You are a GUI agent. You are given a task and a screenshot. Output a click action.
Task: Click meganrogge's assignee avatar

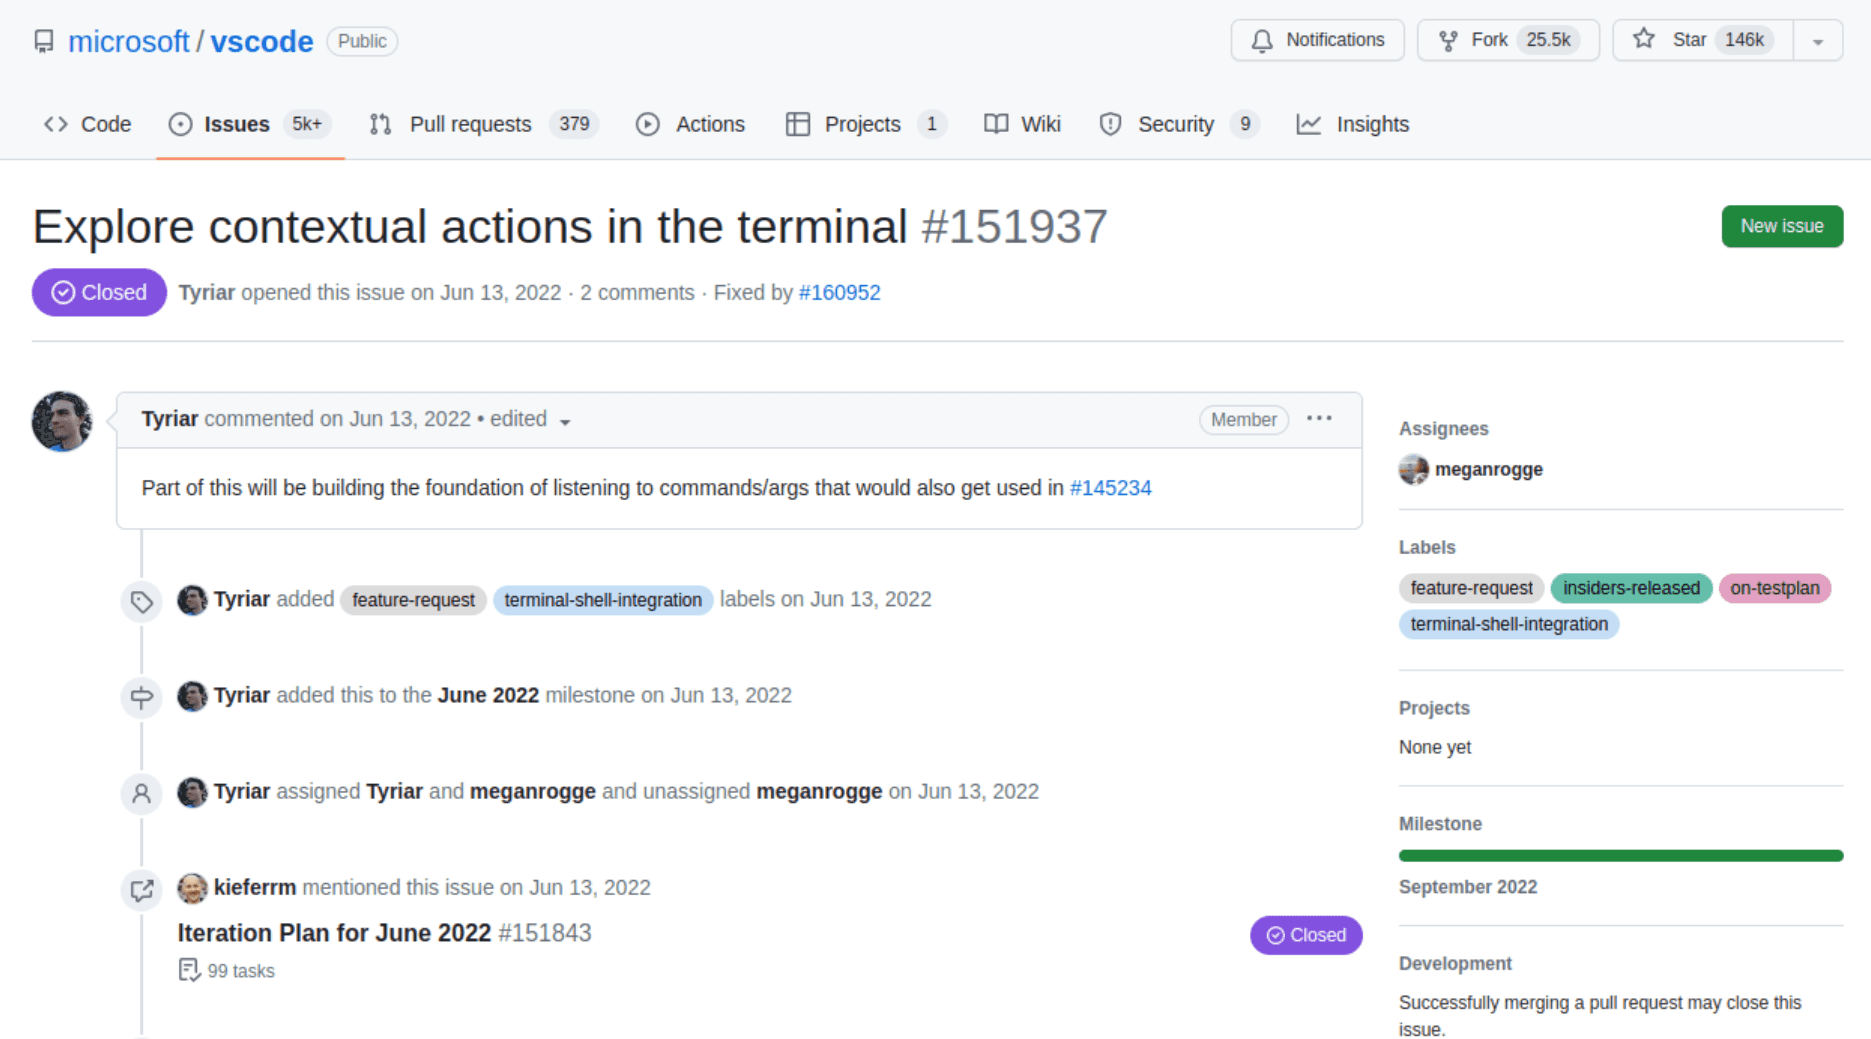tap(1413, 469)
